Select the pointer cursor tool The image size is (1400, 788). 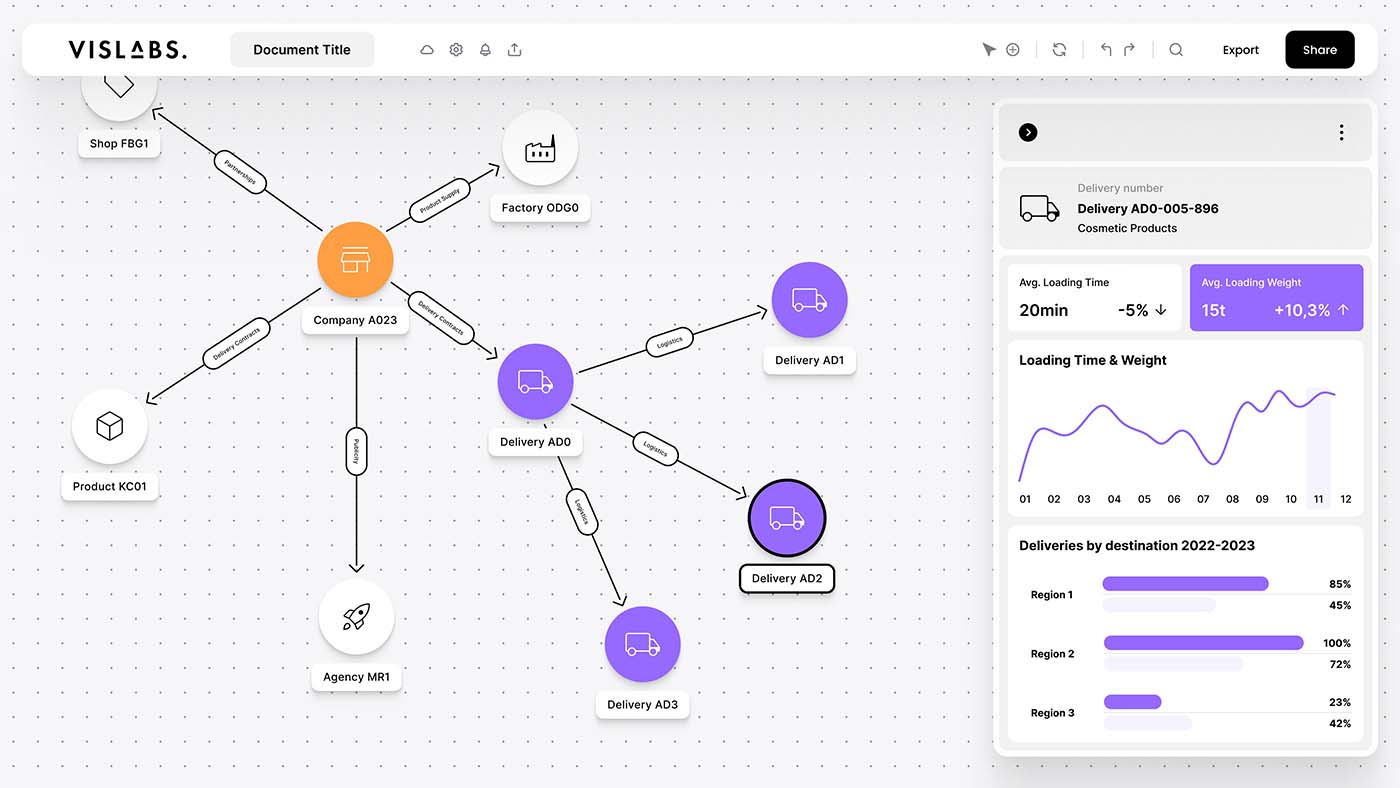(988, 50)
